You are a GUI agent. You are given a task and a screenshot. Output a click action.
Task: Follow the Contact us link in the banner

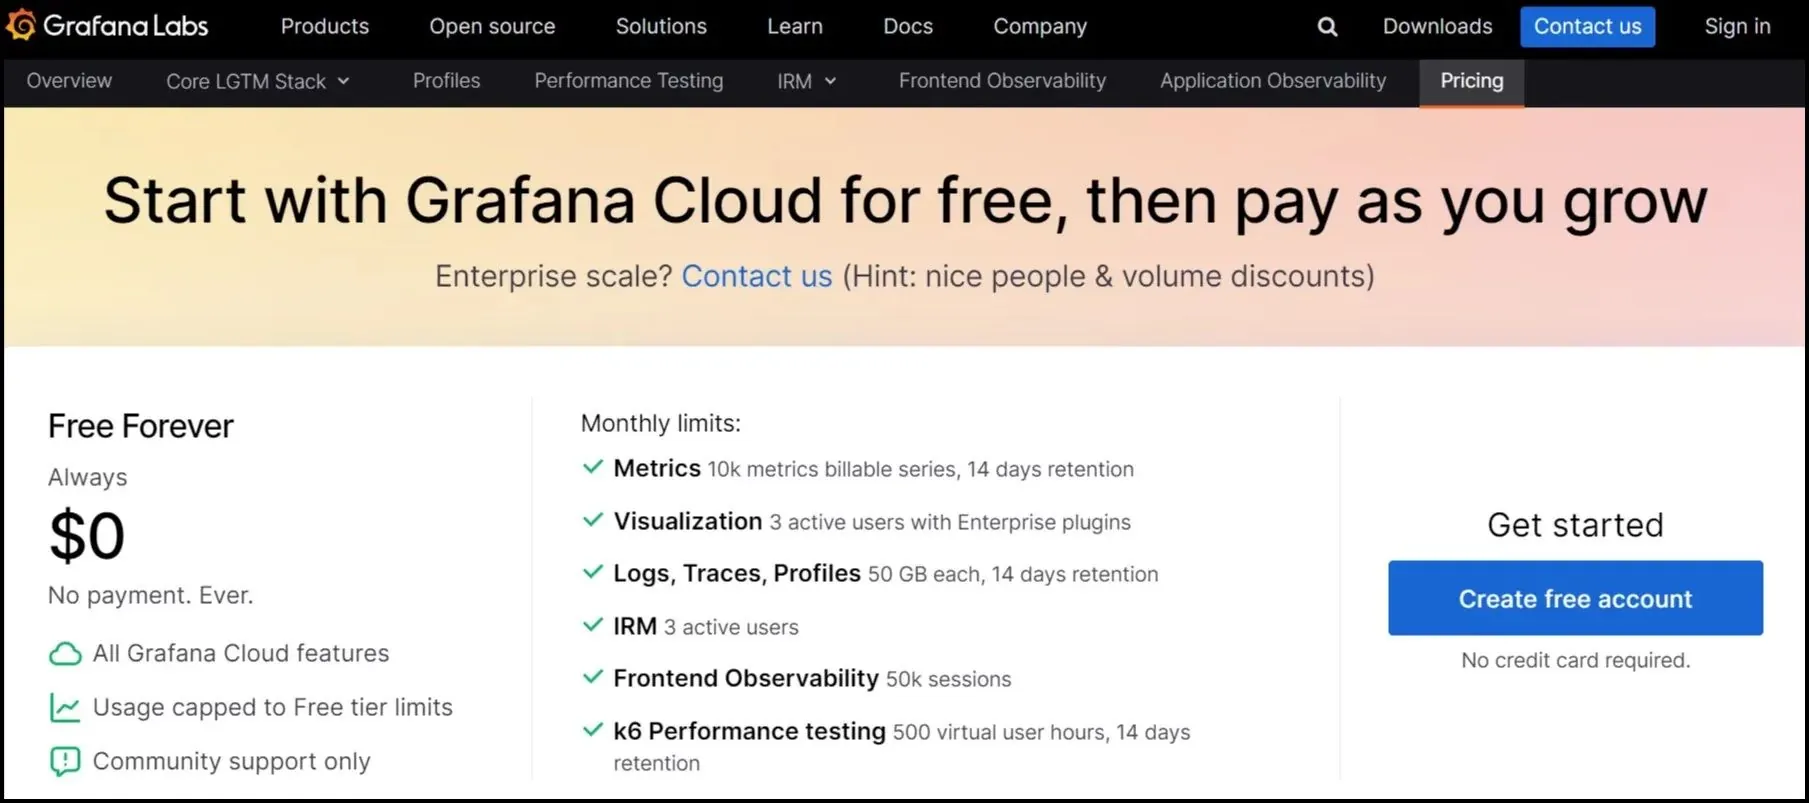pos(757,276)
